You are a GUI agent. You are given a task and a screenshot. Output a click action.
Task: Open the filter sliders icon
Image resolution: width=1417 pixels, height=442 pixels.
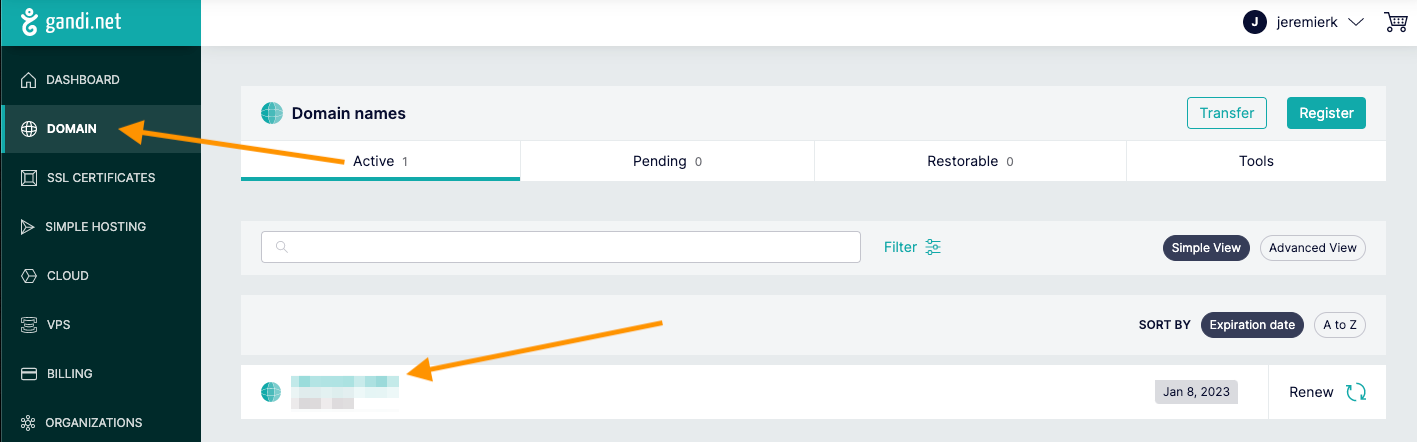[933, 247]
